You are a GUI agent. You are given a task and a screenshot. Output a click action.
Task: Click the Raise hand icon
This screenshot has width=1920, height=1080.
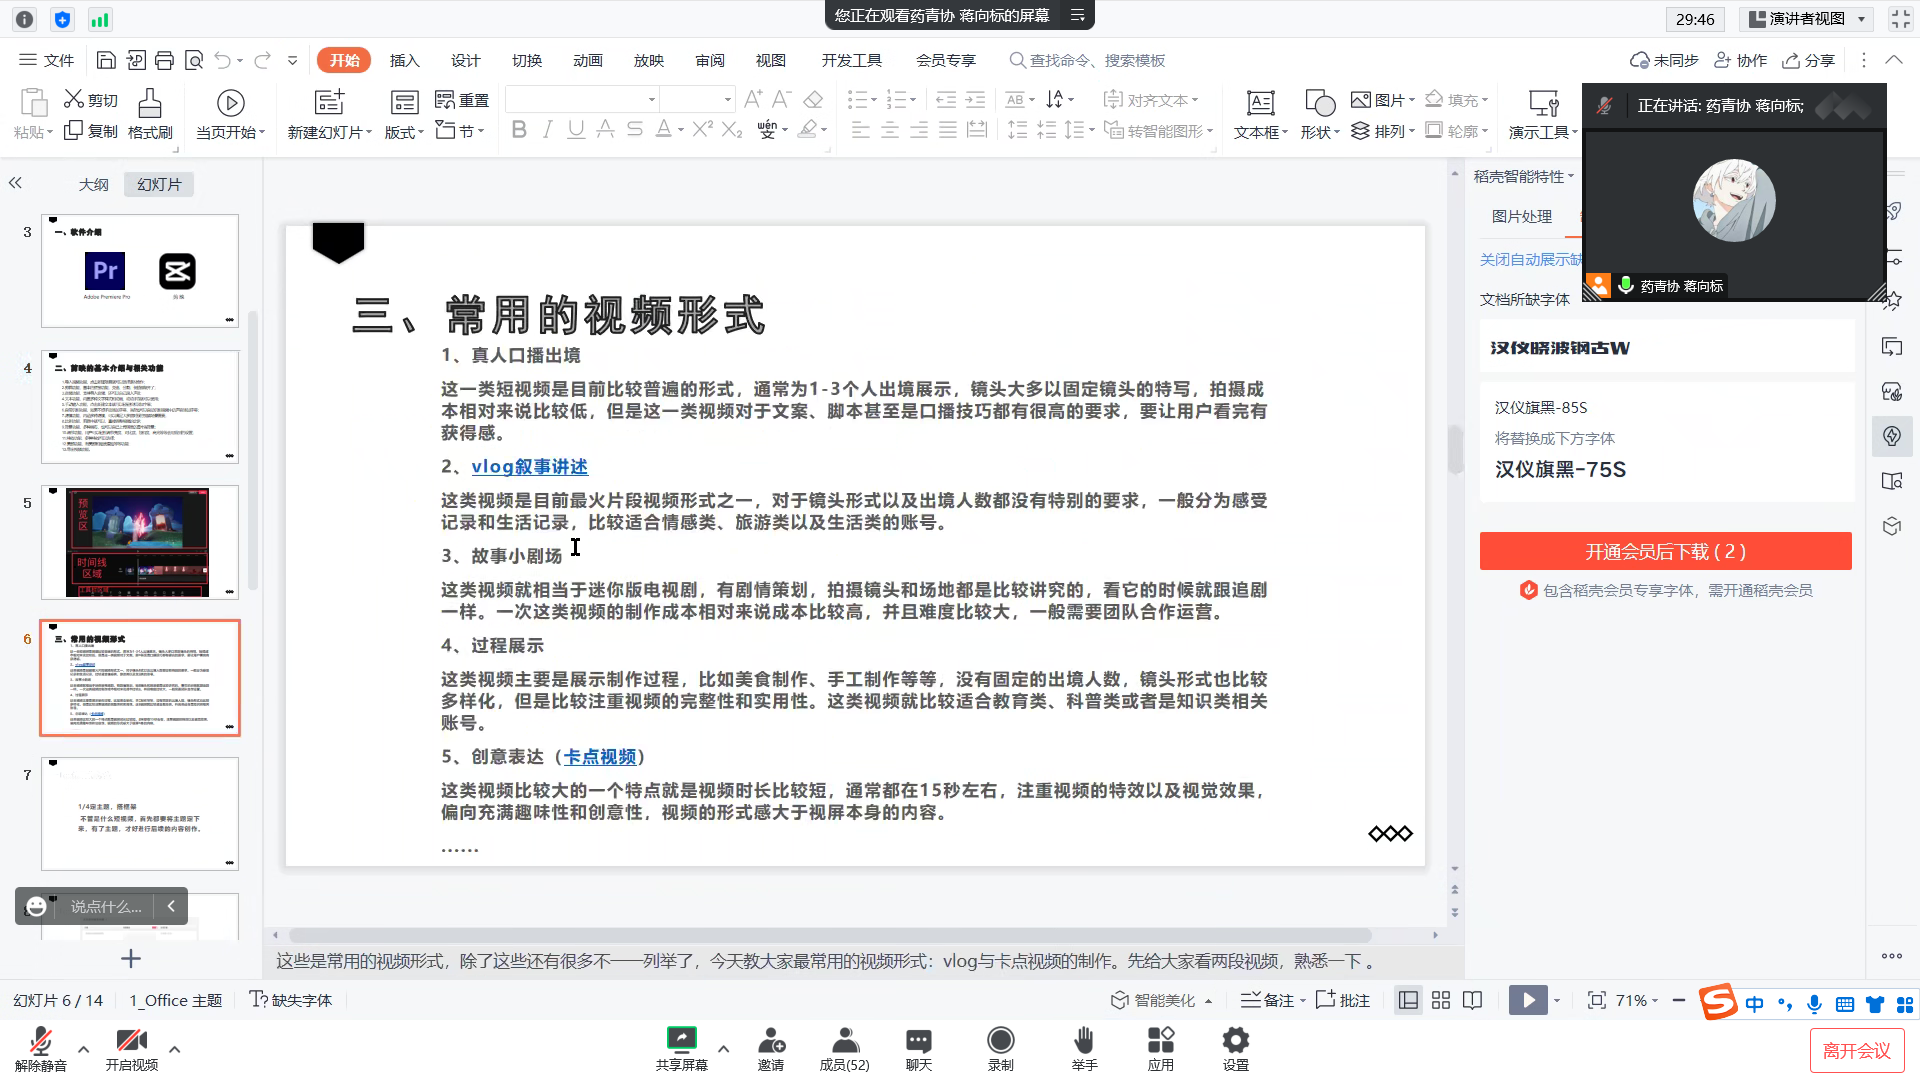point(1084,1041)
